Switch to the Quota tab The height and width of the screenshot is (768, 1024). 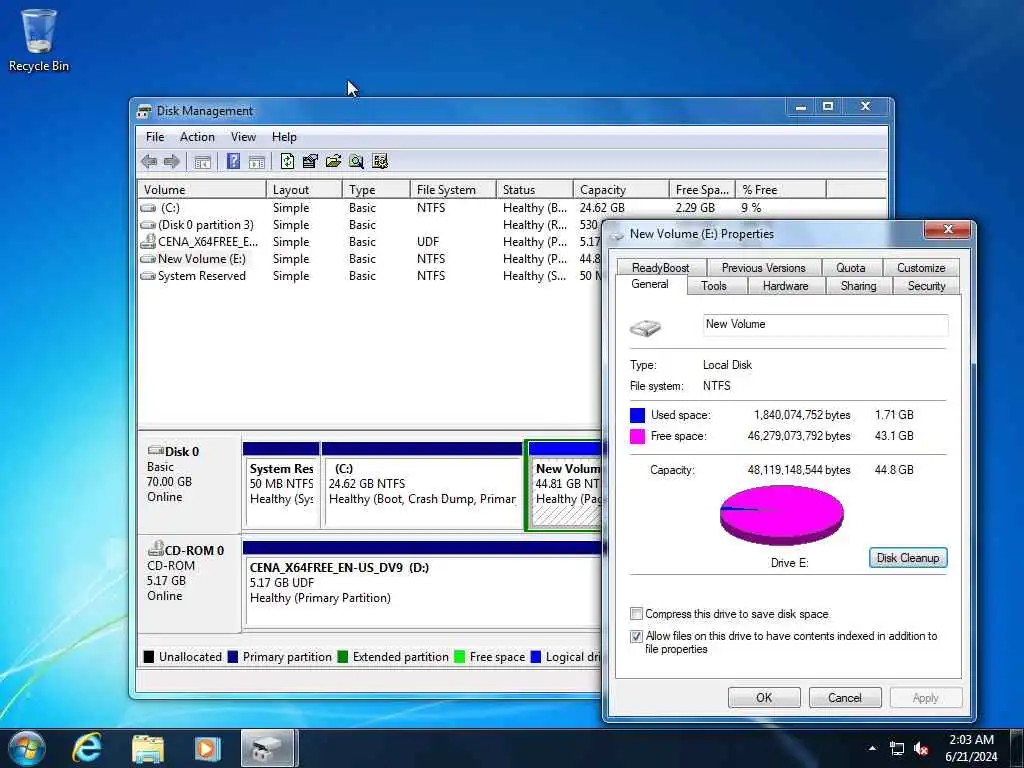pyautogui.click(x=850, y=268)
